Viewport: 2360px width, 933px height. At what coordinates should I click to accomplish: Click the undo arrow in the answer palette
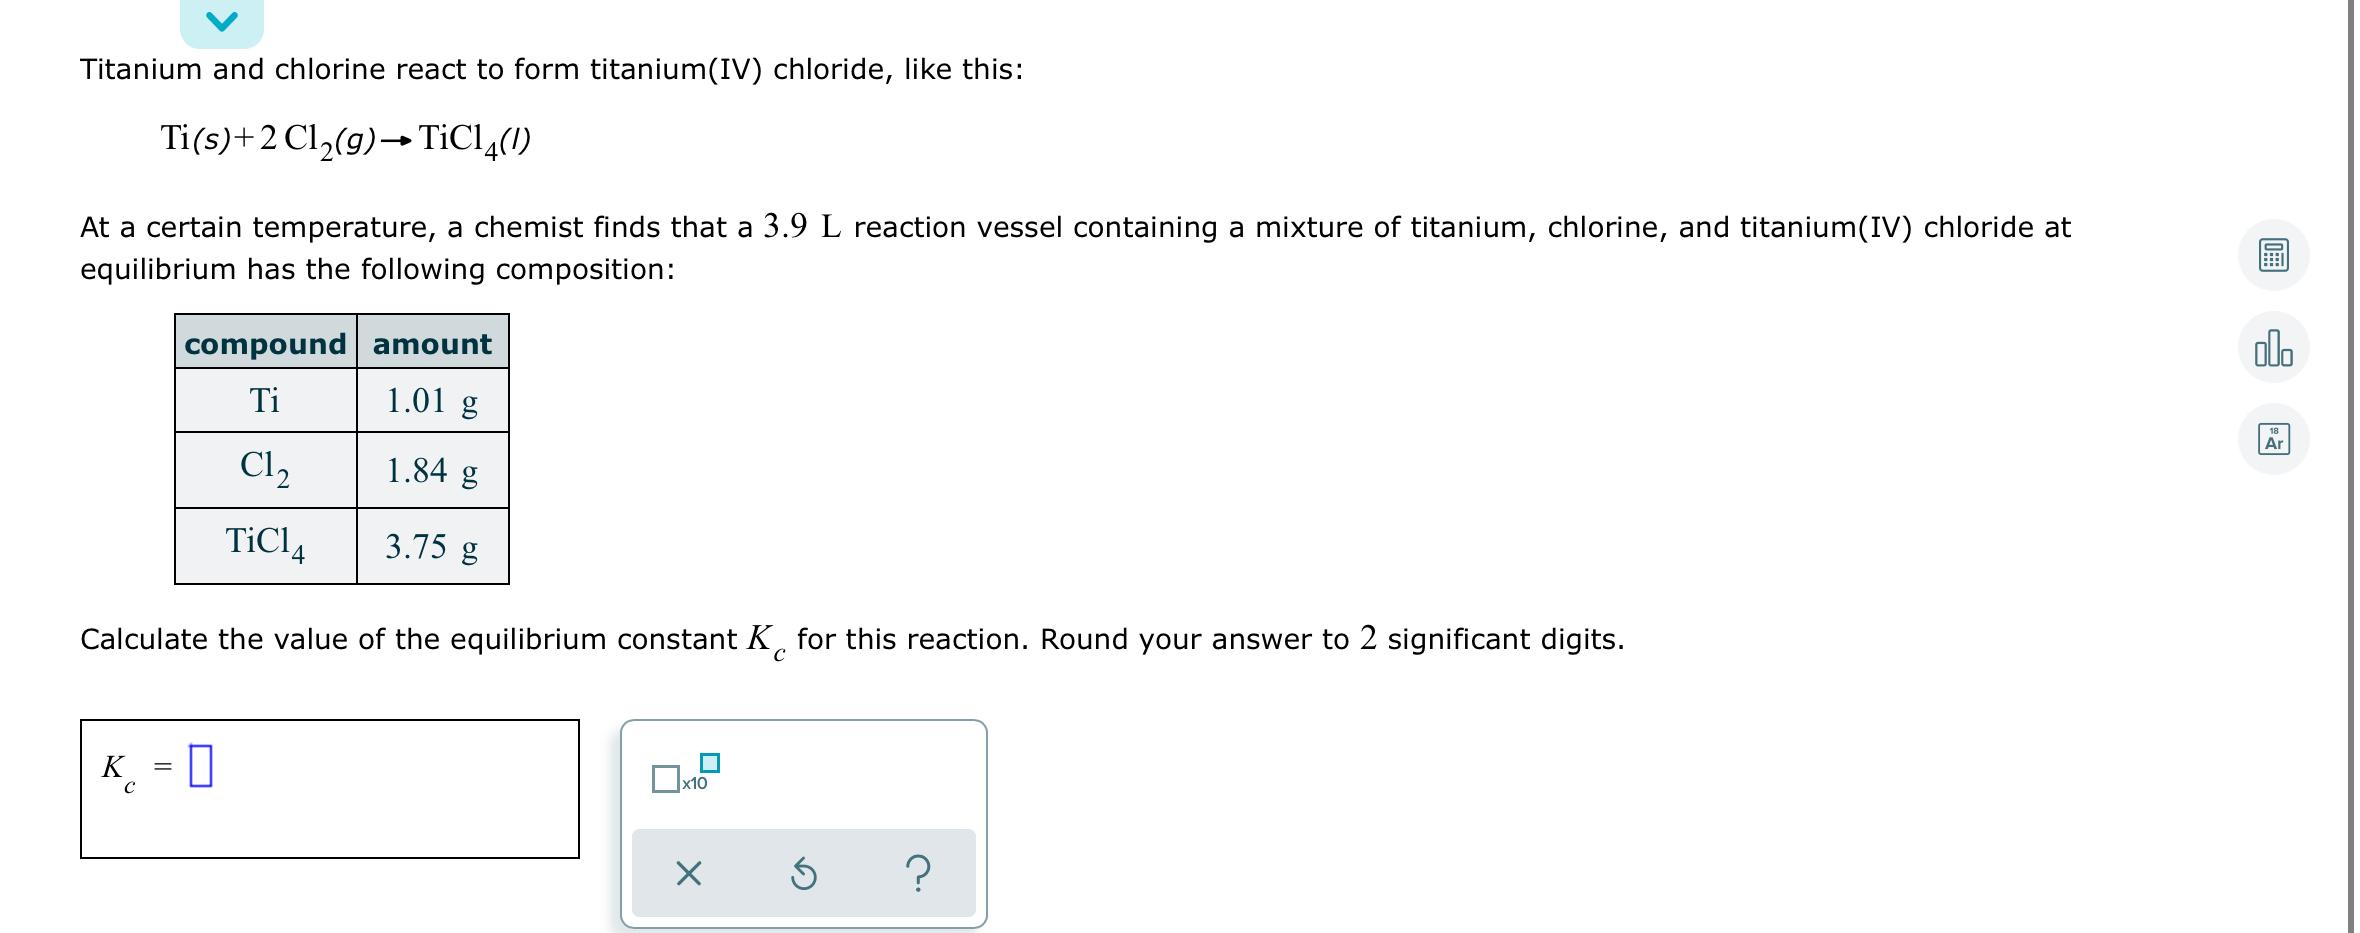(805, 874)
